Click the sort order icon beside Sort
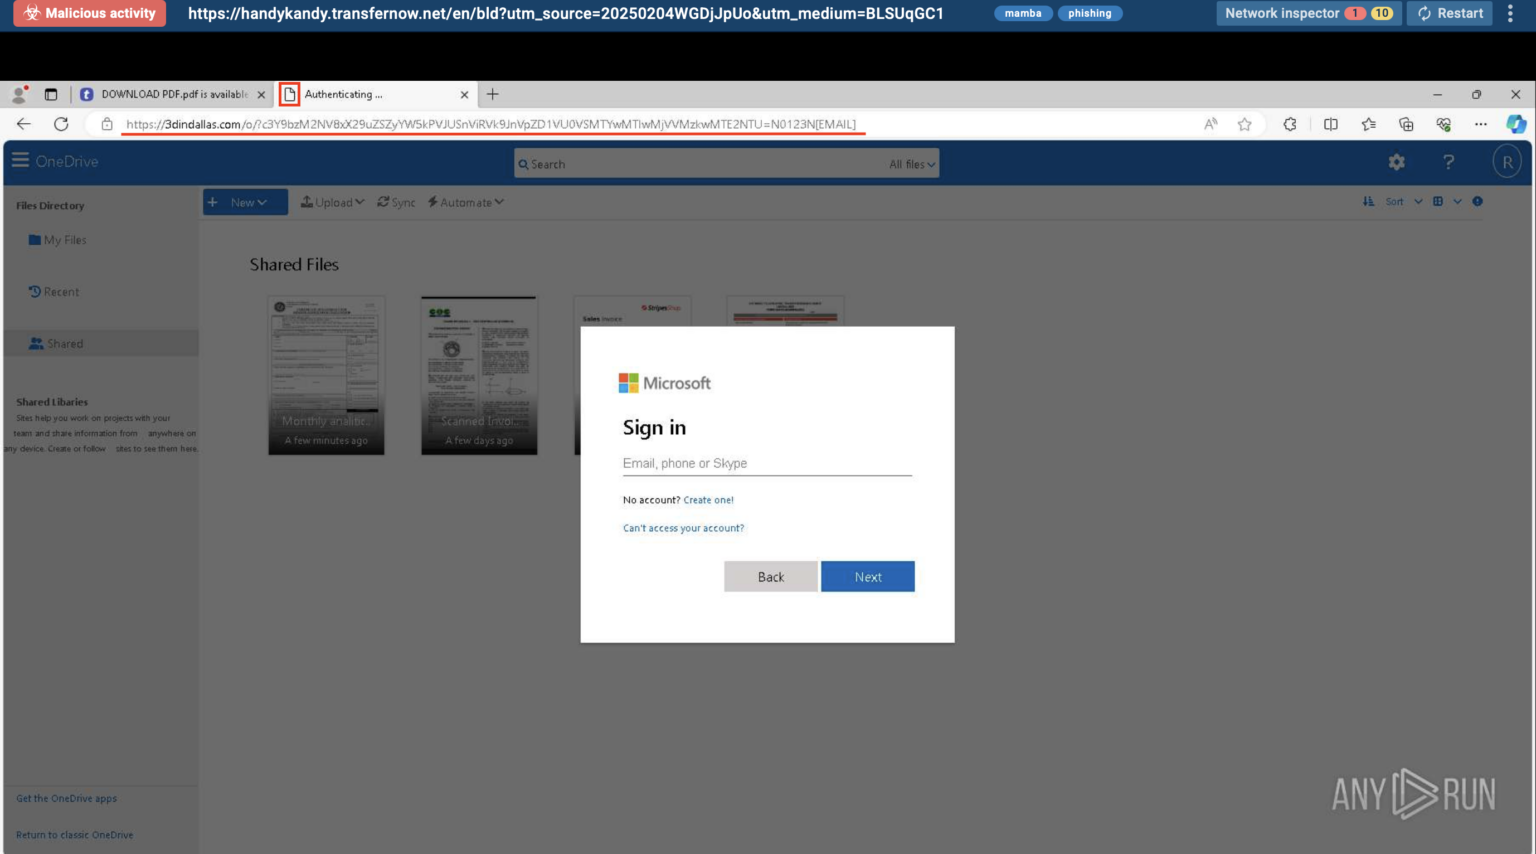 click(x=1368, y=202)
